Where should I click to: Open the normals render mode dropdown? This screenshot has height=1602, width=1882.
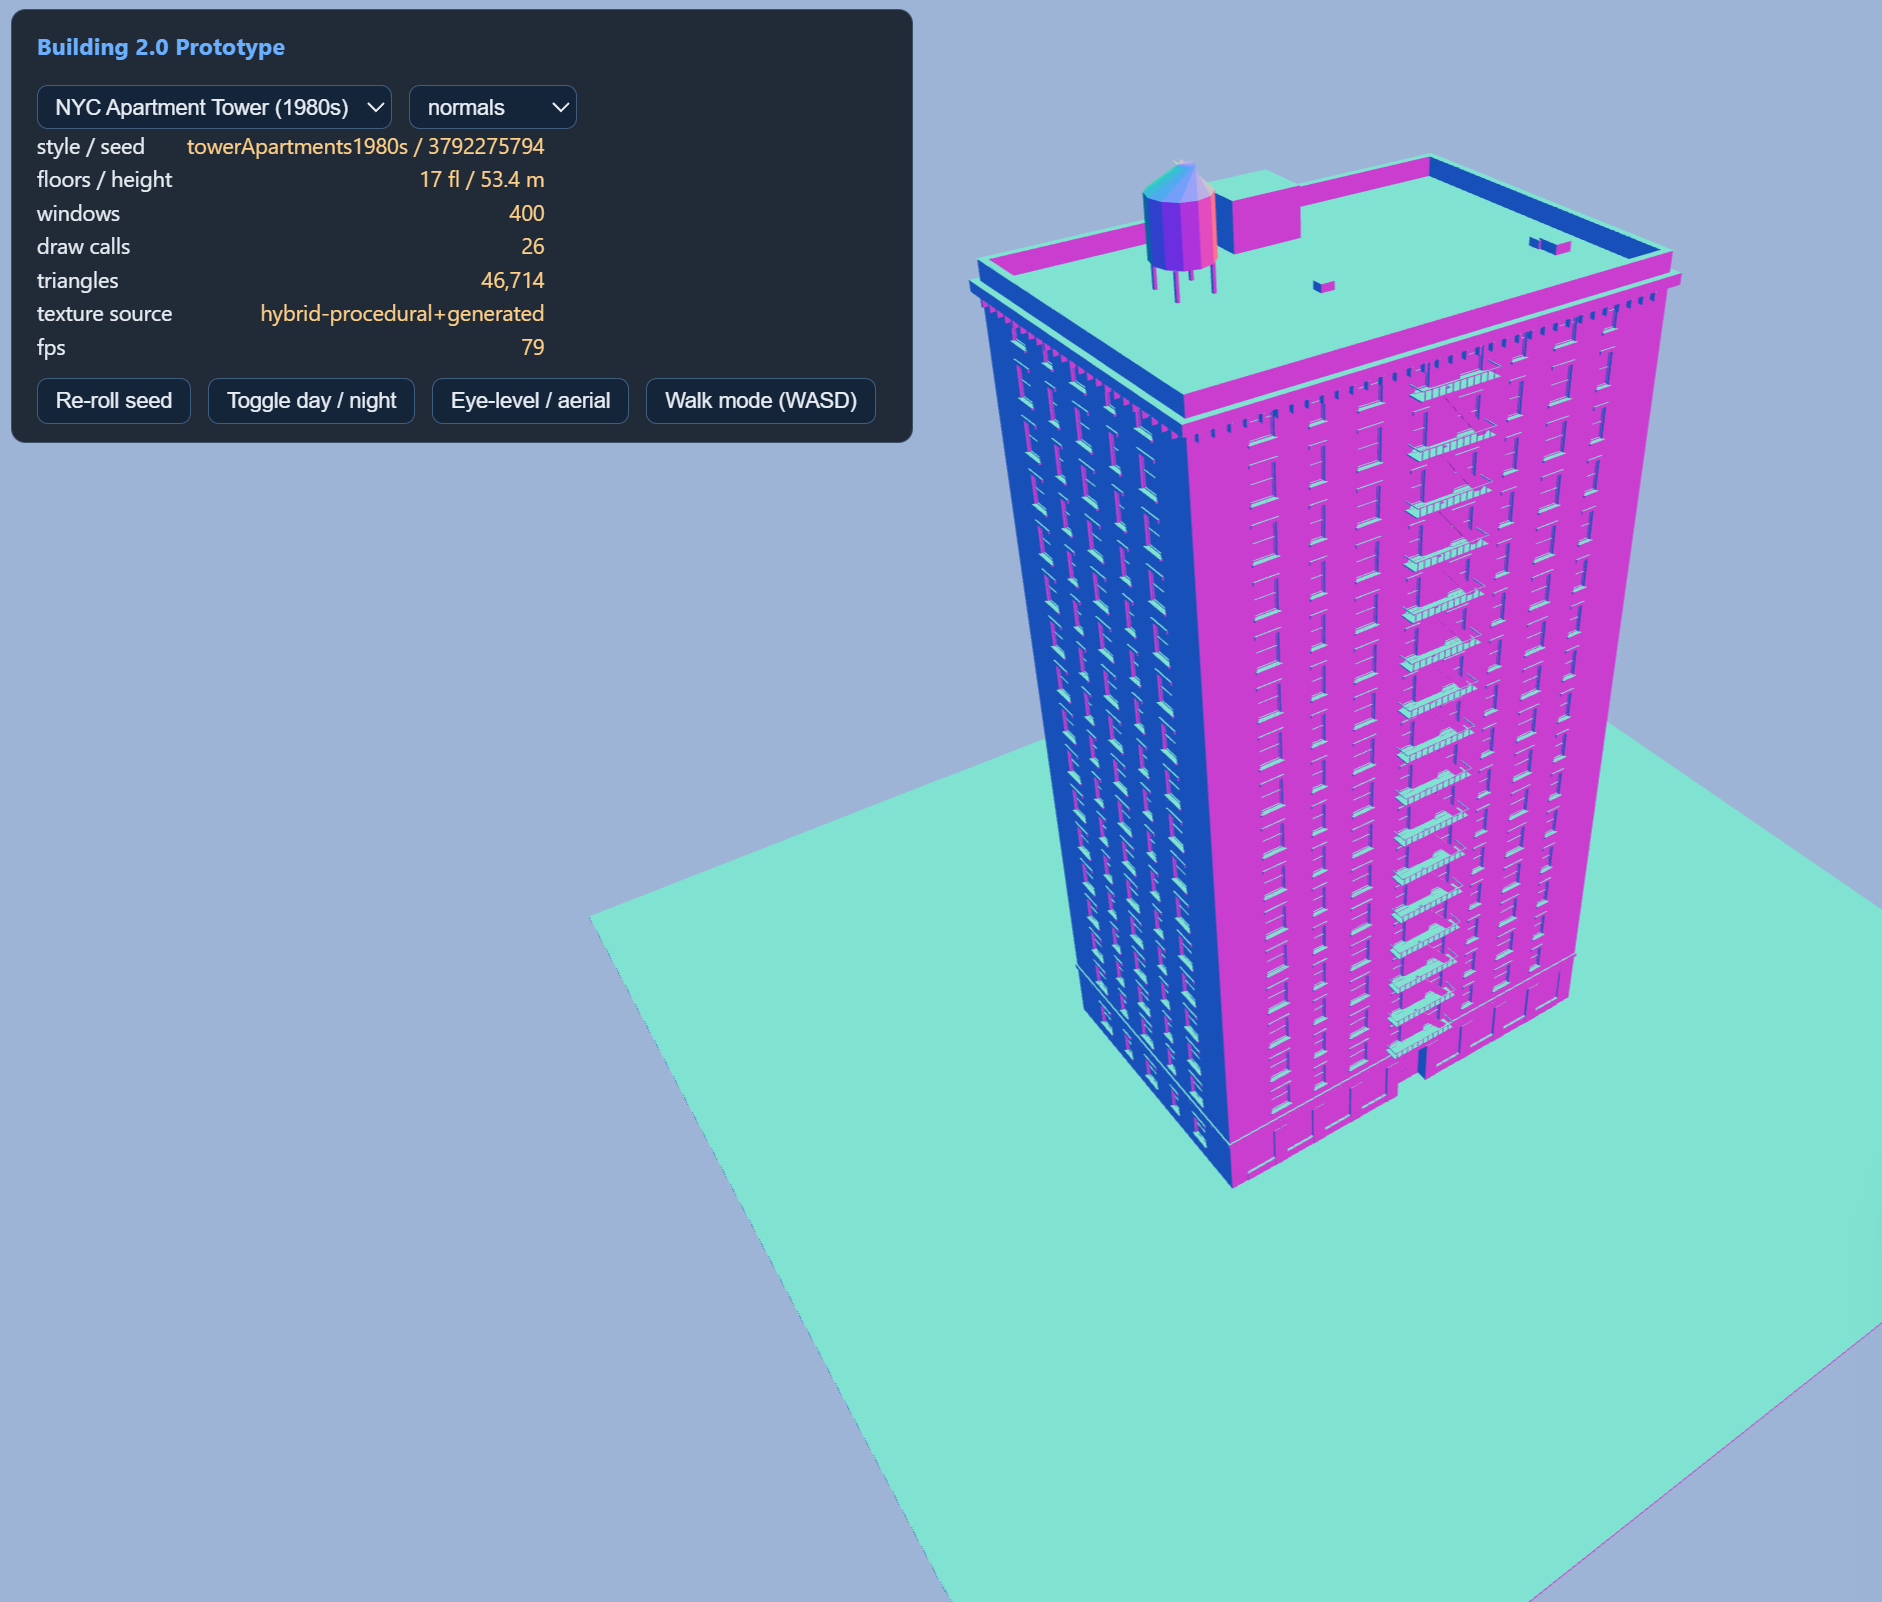click(493, 107)
